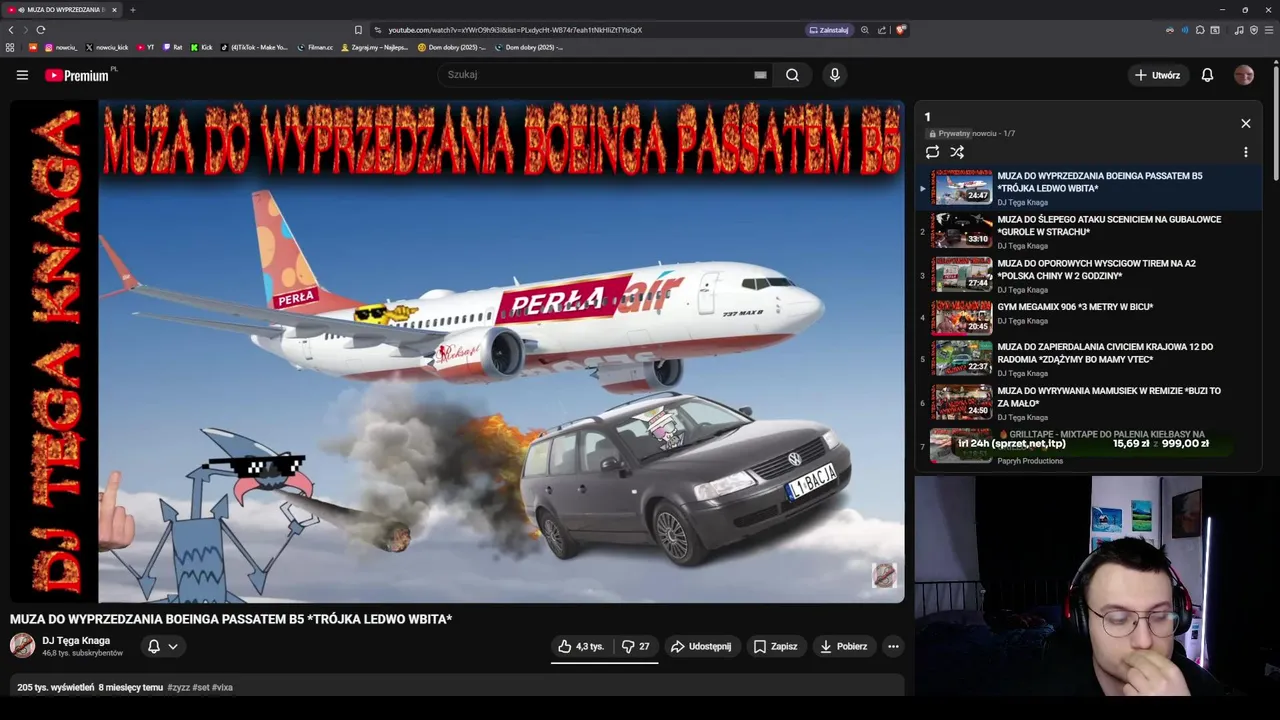
Task: Click Pobierz download button
Action: [843, 646]
